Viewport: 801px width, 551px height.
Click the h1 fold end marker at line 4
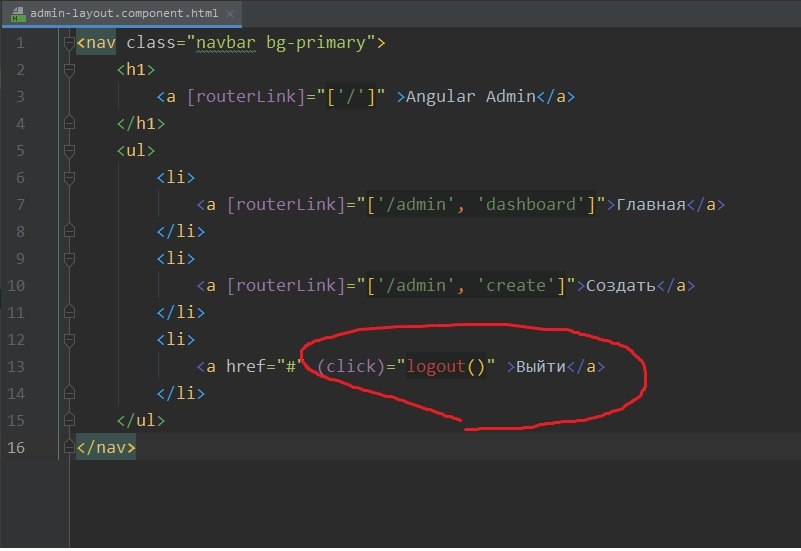69,123
